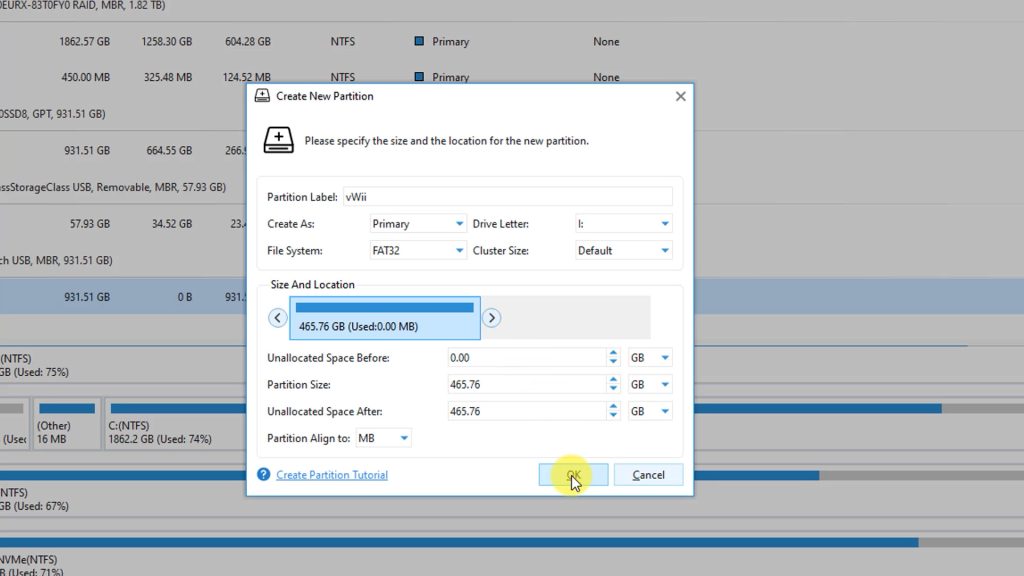Increase Partition Size using the up stepper arrow

coord(613,380)
